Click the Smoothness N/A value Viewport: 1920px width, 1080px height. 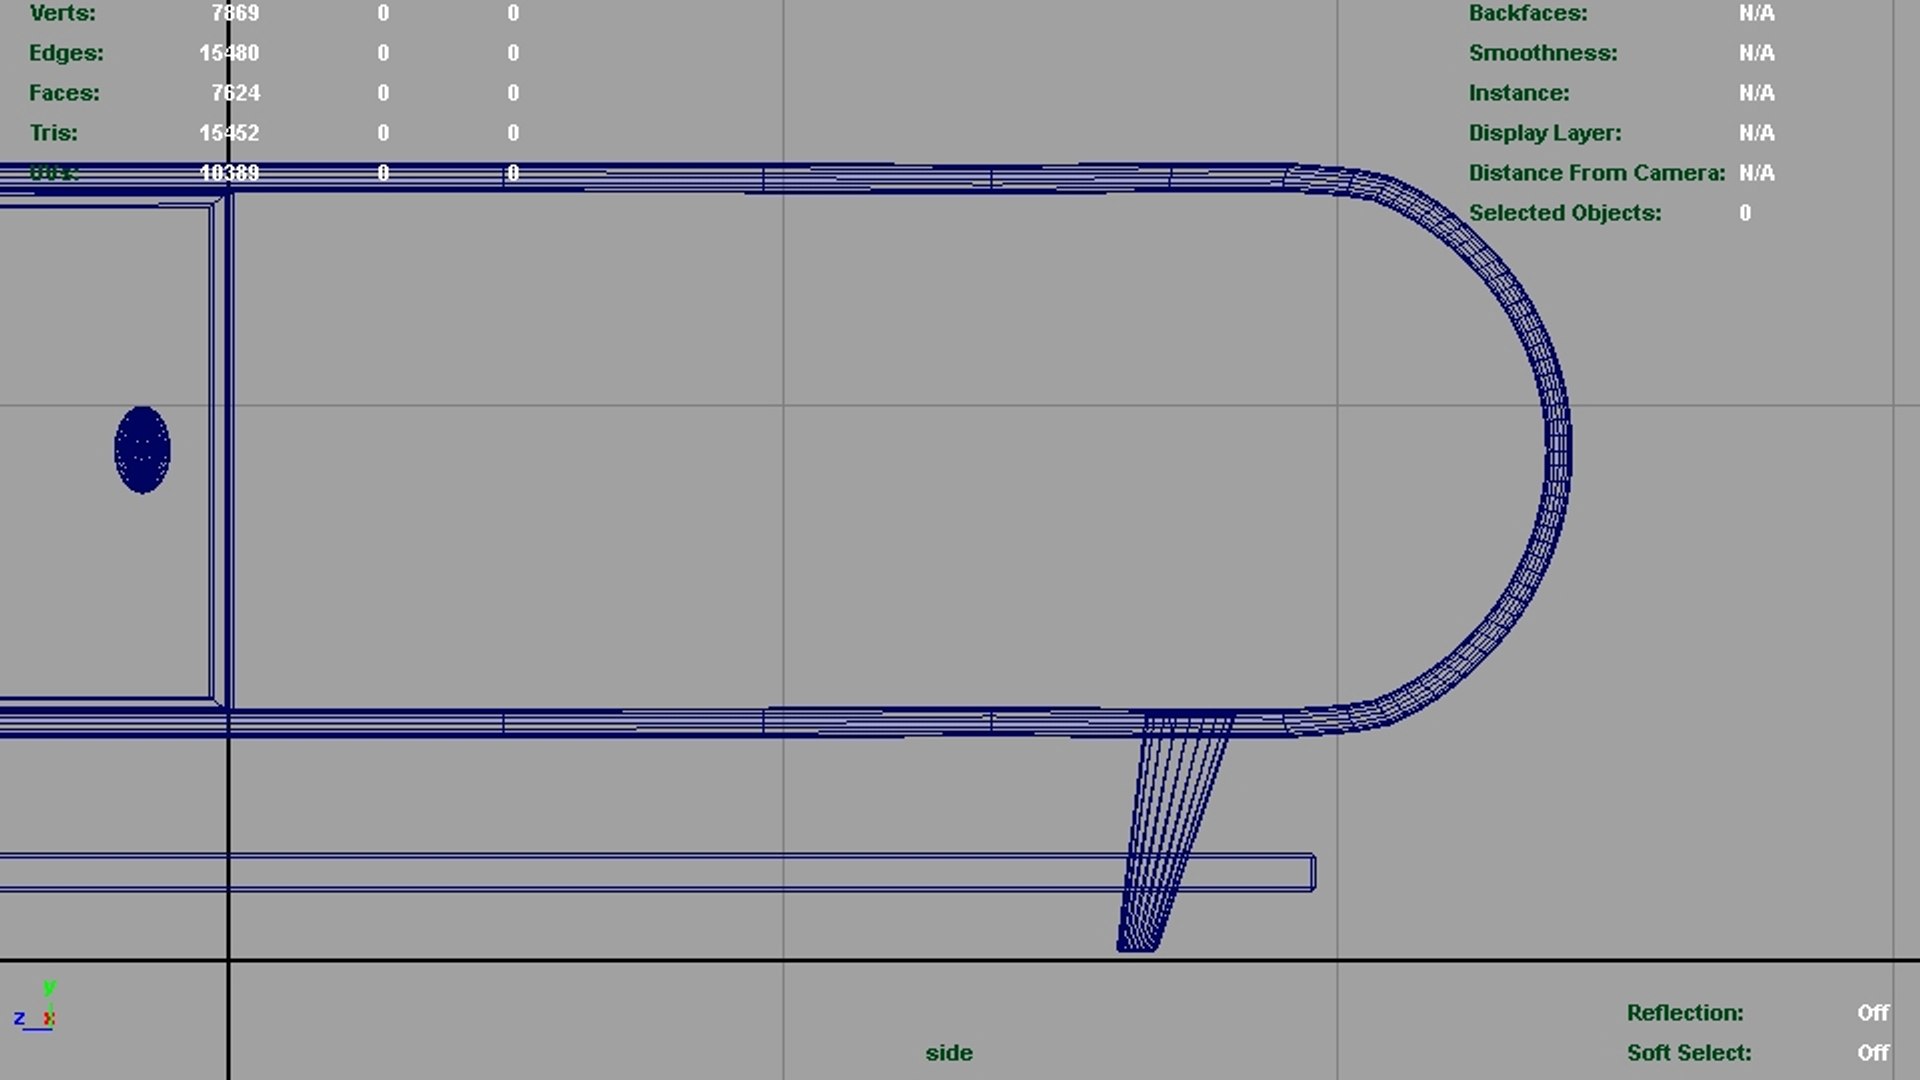[1756, 53]
